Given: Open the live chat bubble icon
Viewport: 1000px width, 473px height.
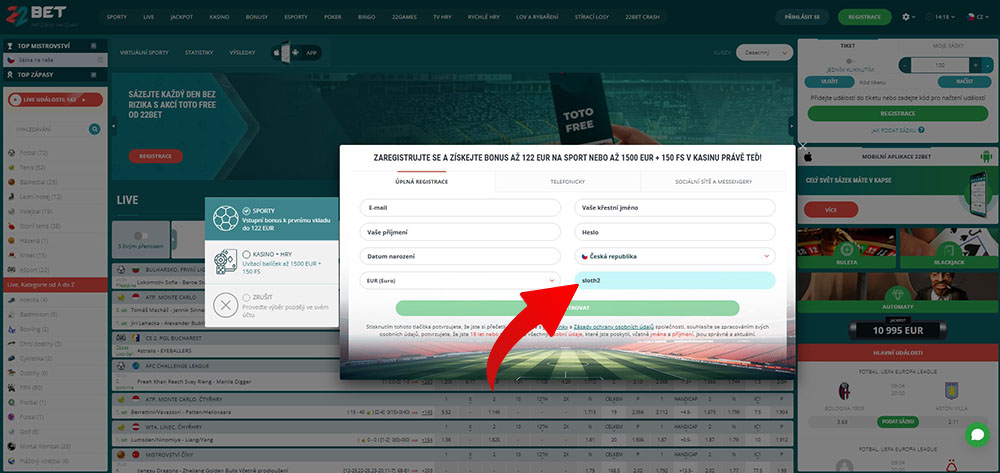Looking at the screenshot, I should (x=977, y=434).
